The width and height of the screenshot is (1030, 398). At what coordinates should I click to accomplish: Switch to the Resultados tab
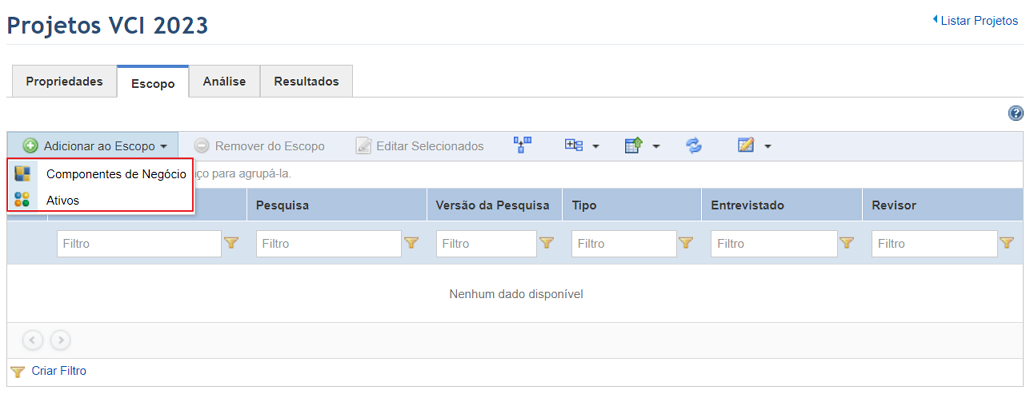(x=306, y=81)
